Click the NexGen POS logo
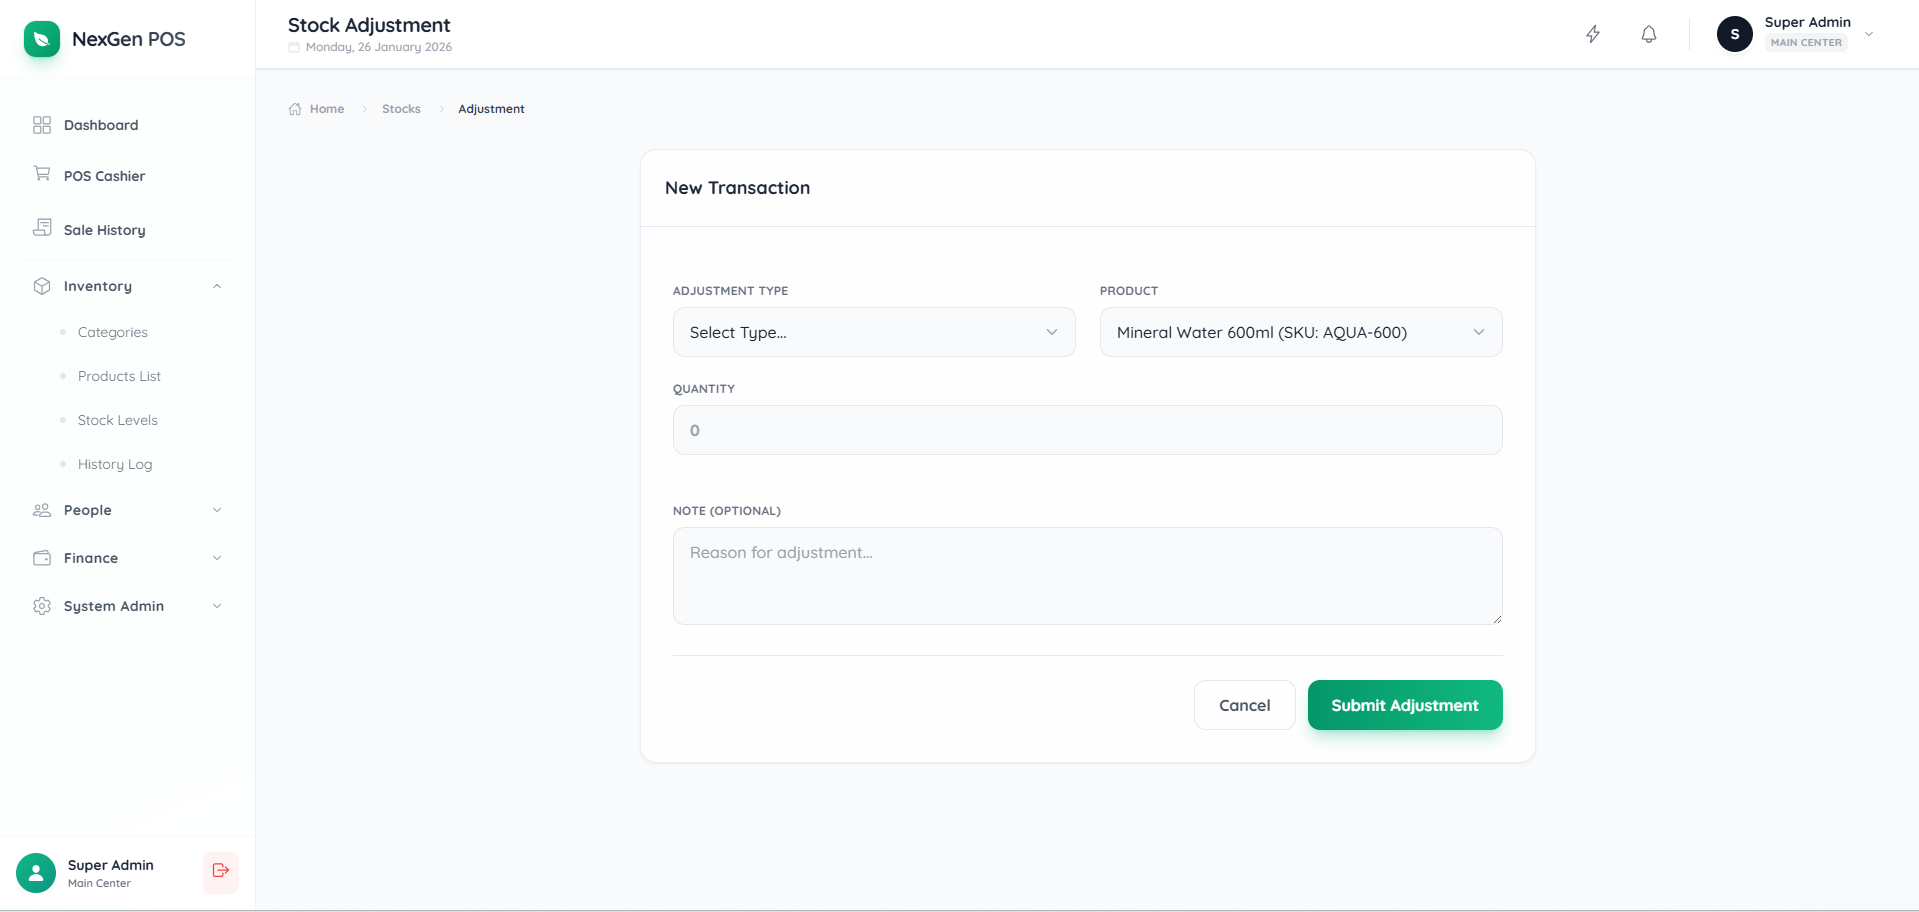 [x=104, y=39]
